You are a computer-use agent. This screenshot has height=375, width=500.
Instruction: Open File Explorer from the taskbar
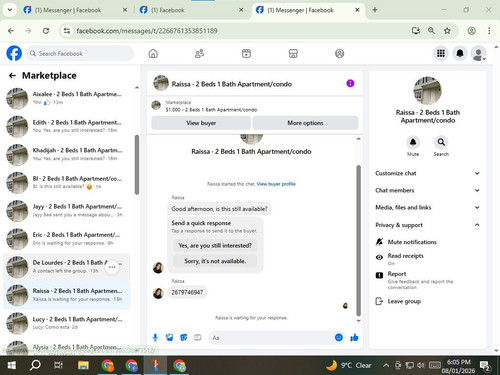point(83,365)
